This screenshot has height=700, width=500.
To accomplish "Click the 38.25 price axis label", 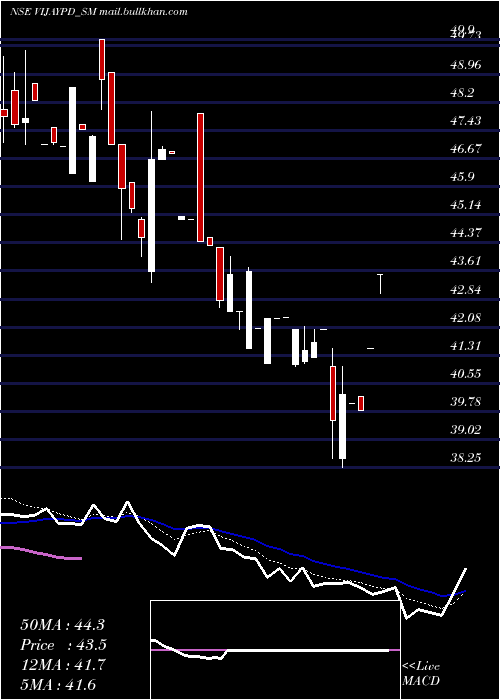I will [466, 458].
